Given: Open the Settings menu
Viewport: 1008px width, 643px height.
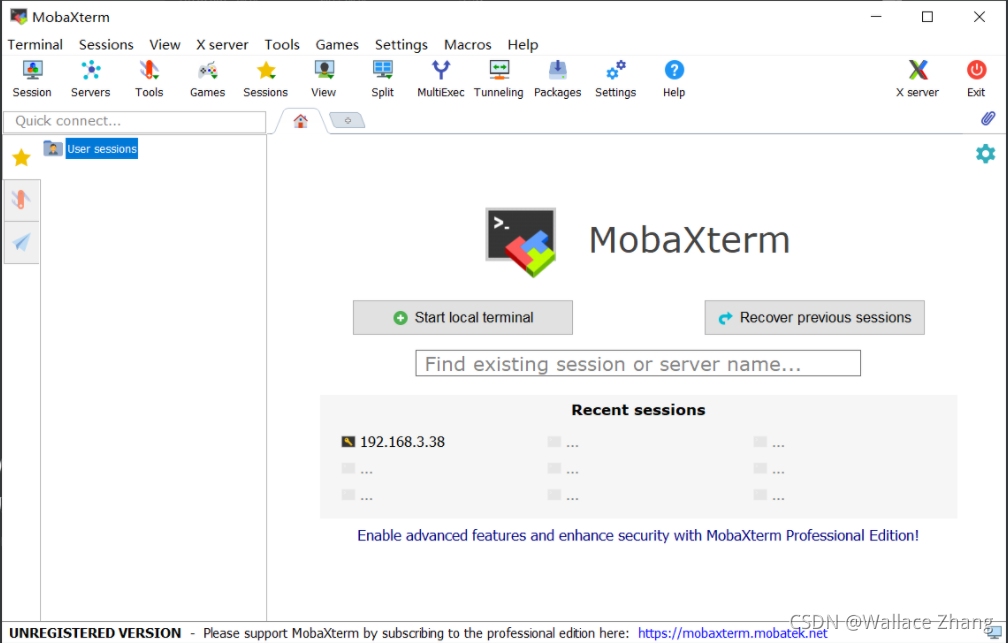Looking at the screenshot, I should tap(401, 44).
